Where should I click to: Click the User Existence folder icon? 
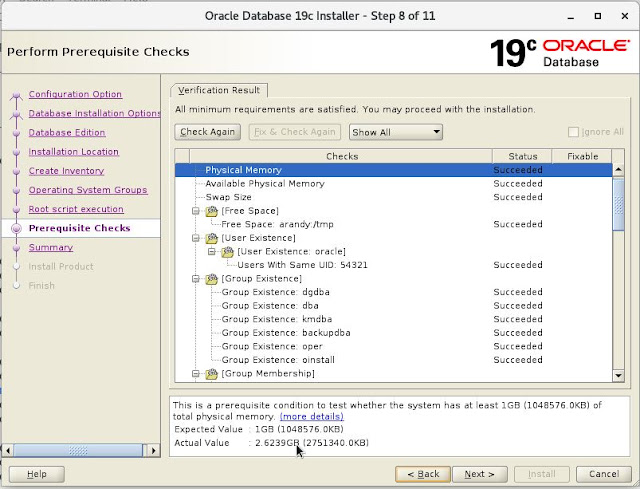tap(211, 238)
